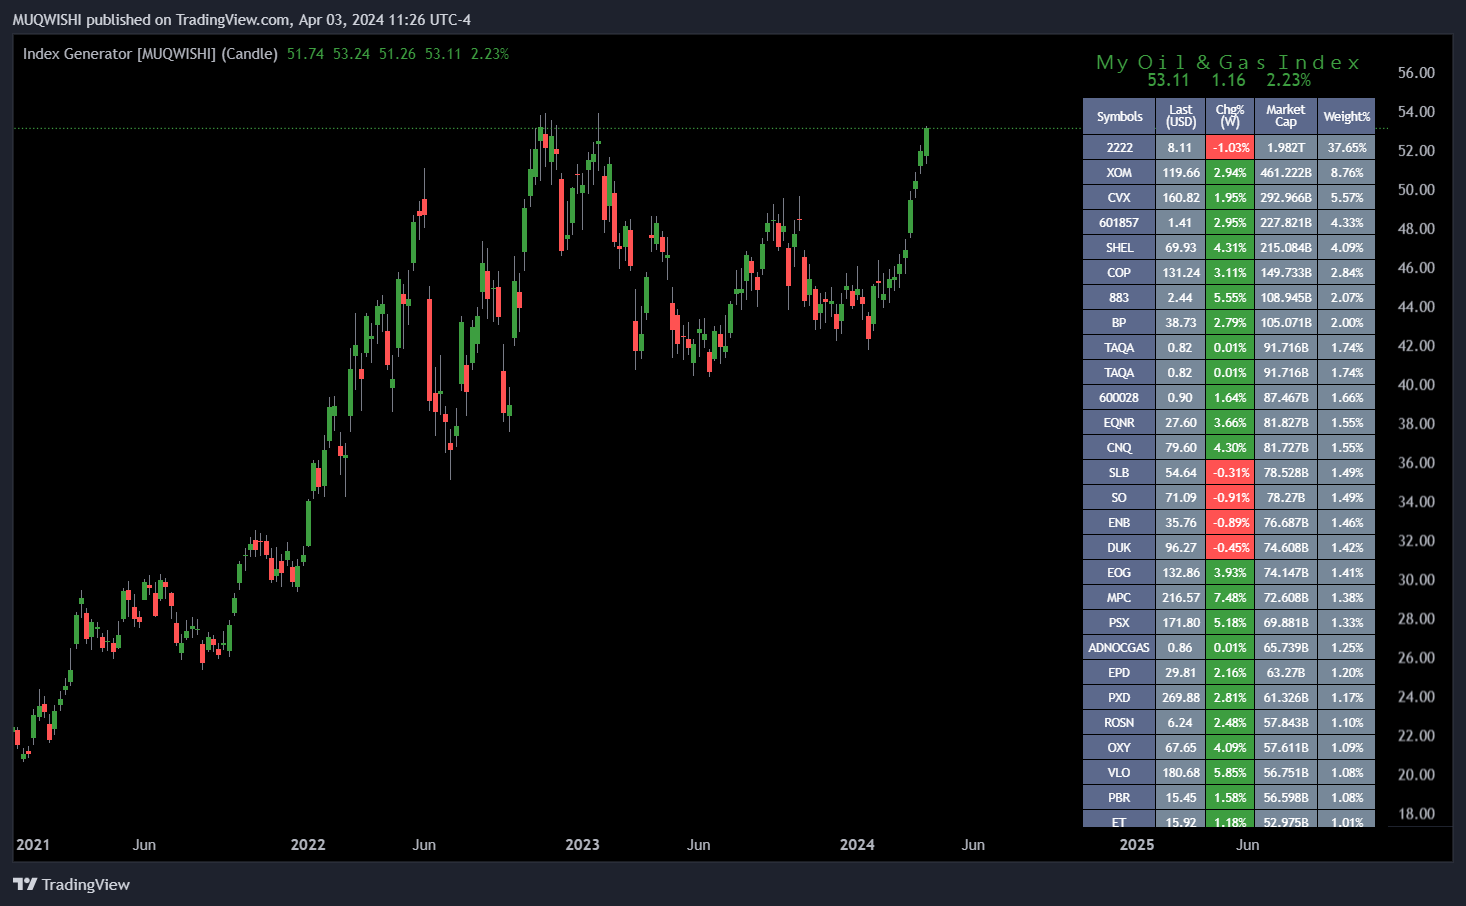1466x906 pixels.
Task: Click the 30.00 label on the price axis
Action: click(1416, 580)
